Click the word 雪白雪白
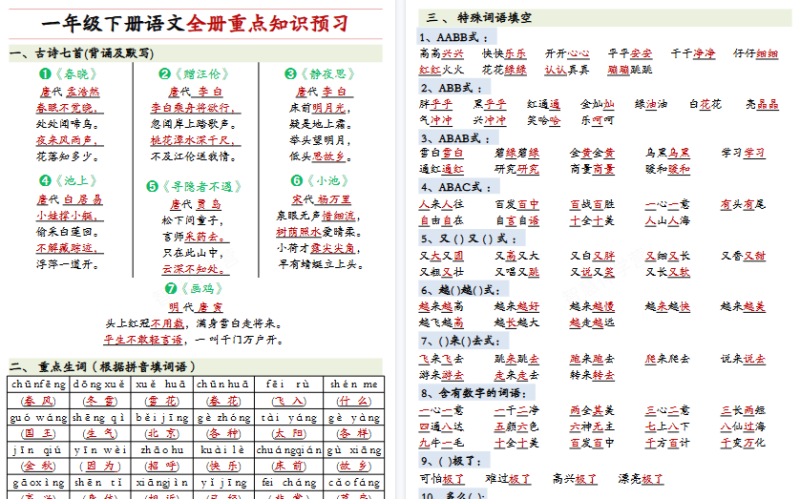Image resolution: width=800 pixels, height=499 pixels. pyautogui.click(x=441, y=153)
